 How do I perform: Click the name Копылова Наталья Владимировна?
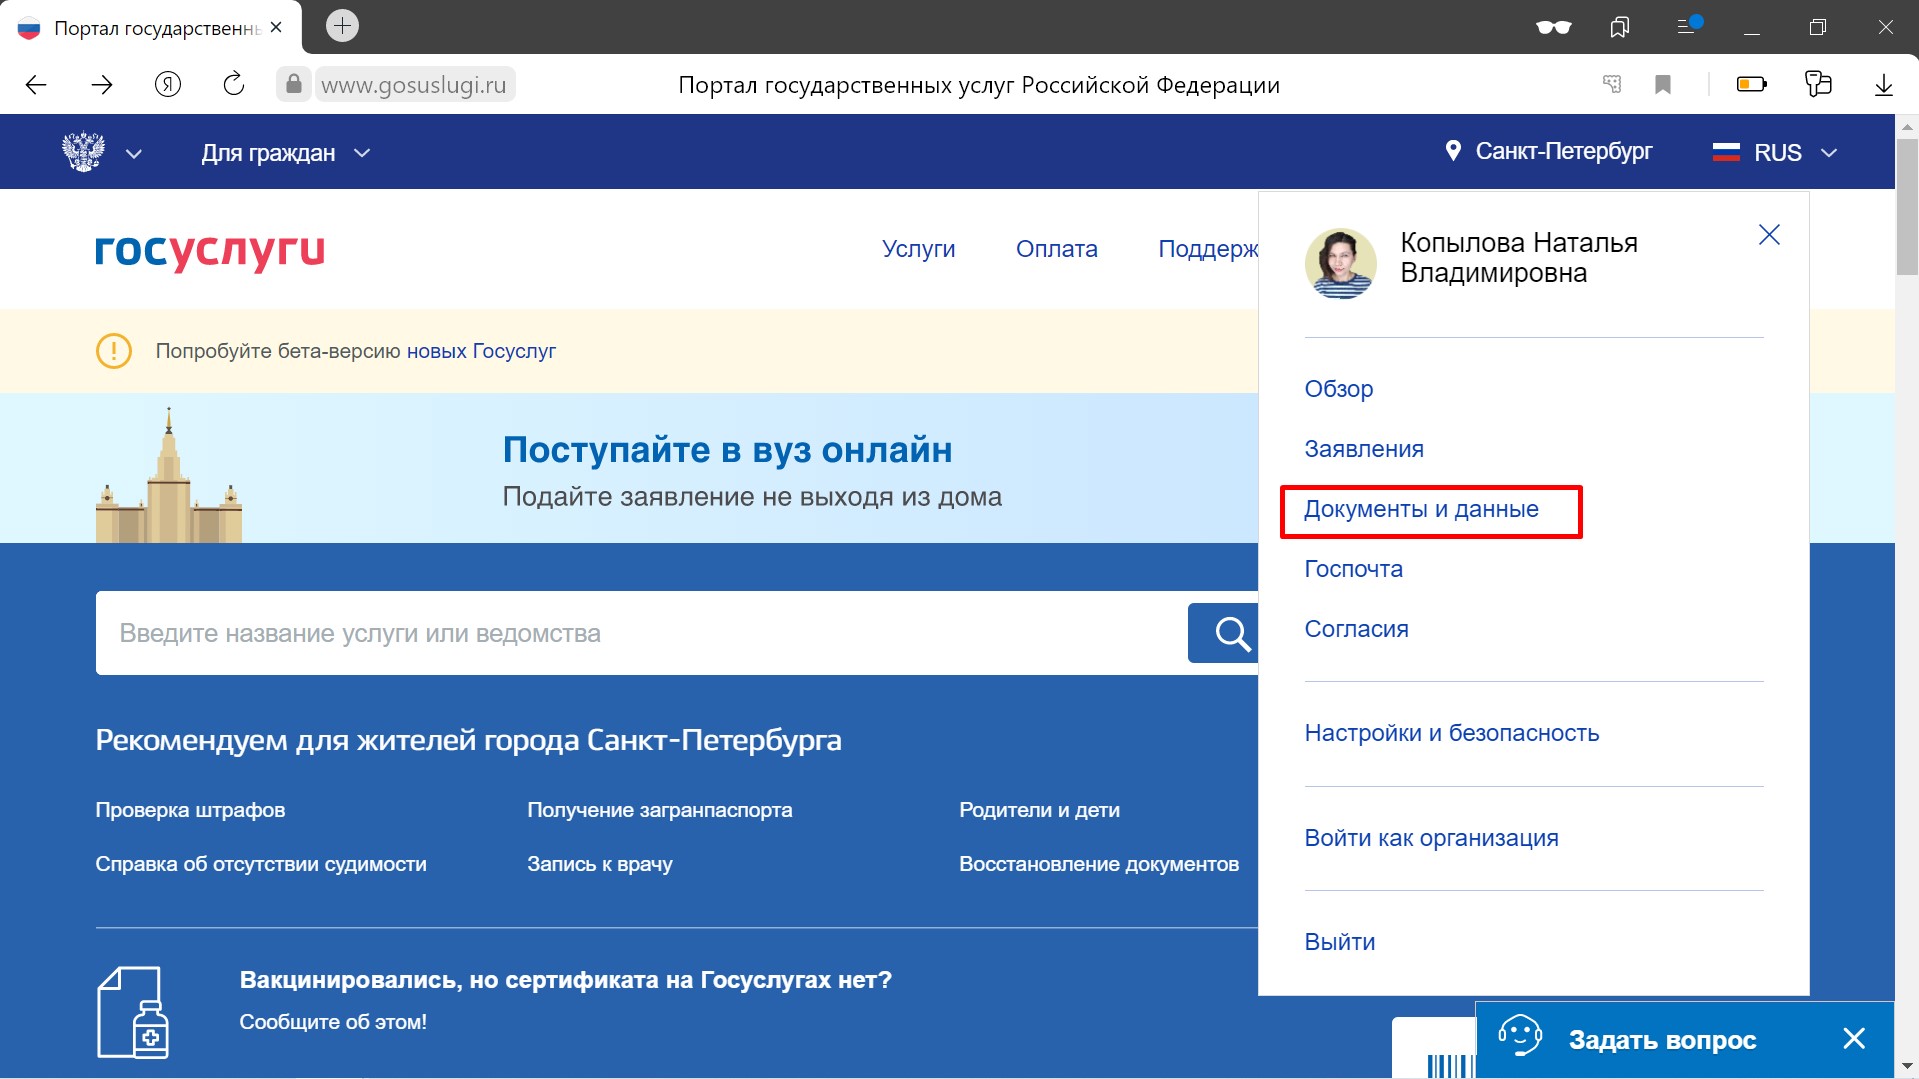1518,258
